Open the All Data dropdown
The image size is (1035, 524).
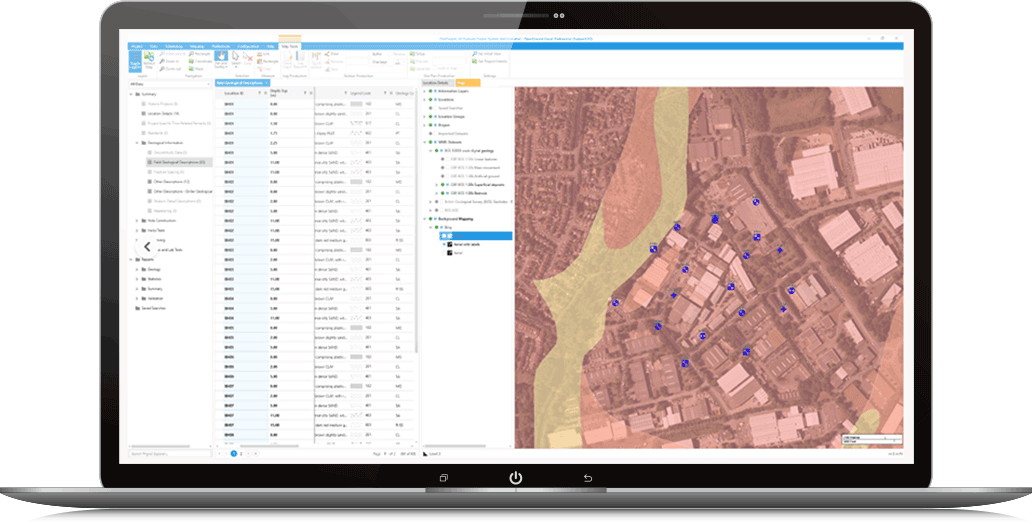click(171, 84)
